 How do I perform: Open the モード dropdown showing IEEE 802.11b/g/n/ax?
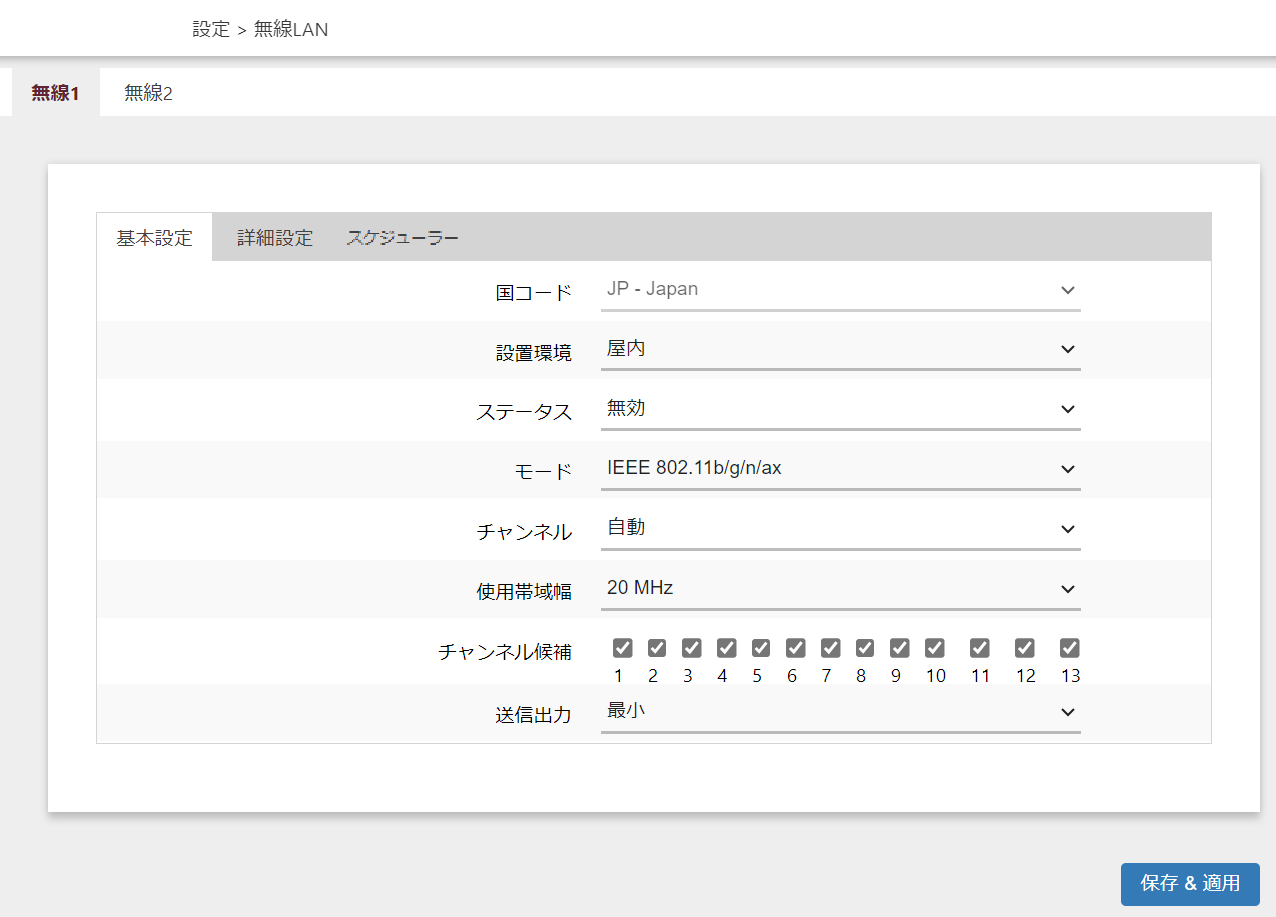841,470
